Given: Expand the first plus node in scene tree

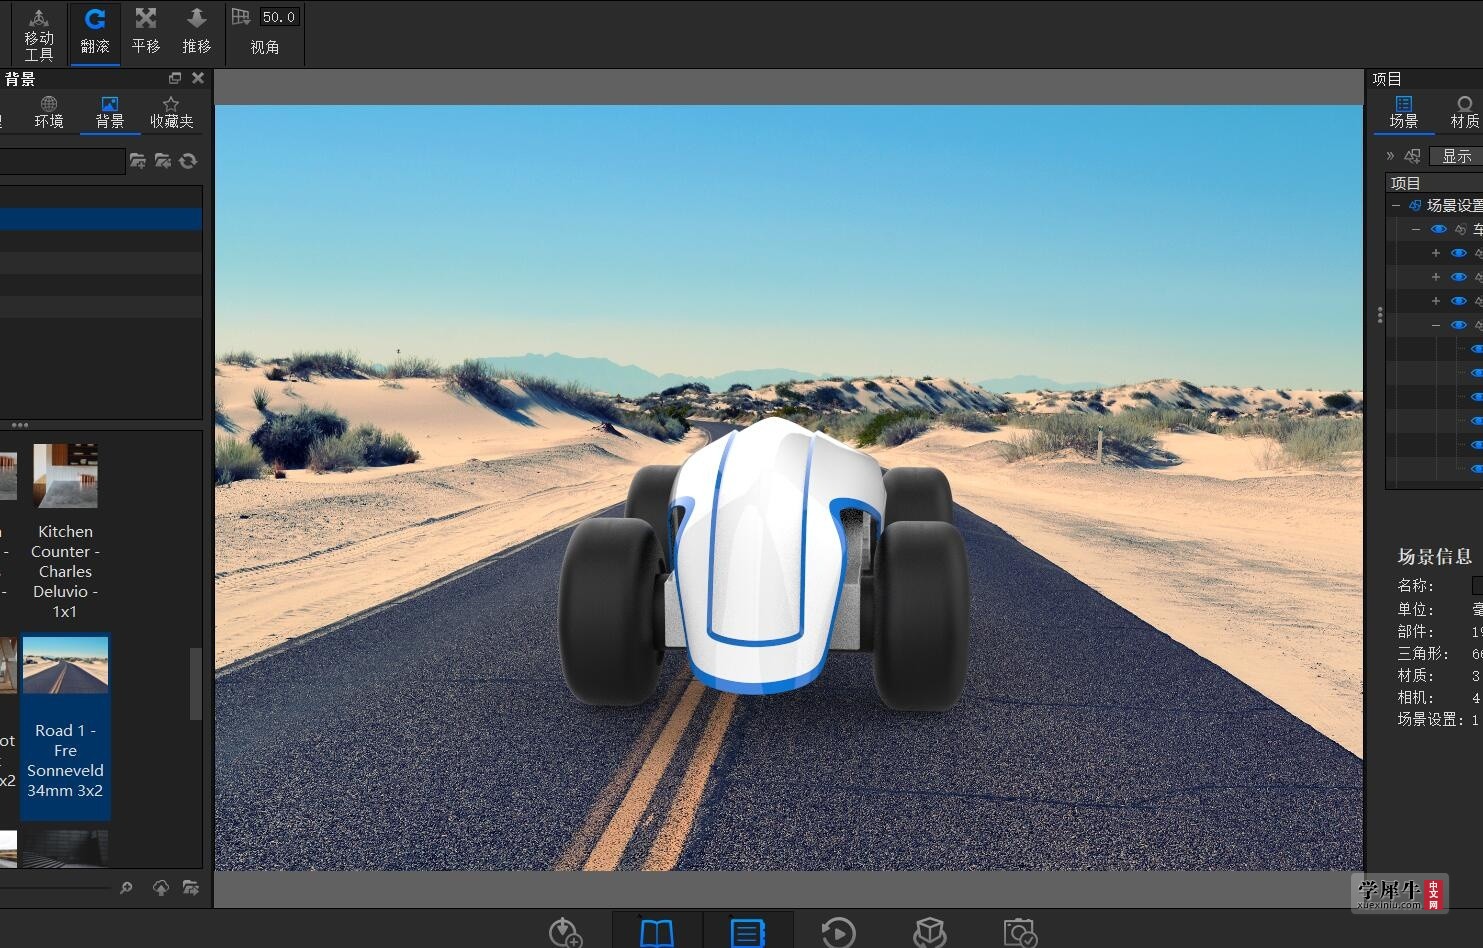Looking at the screenshot, I should click(1436, 253).
